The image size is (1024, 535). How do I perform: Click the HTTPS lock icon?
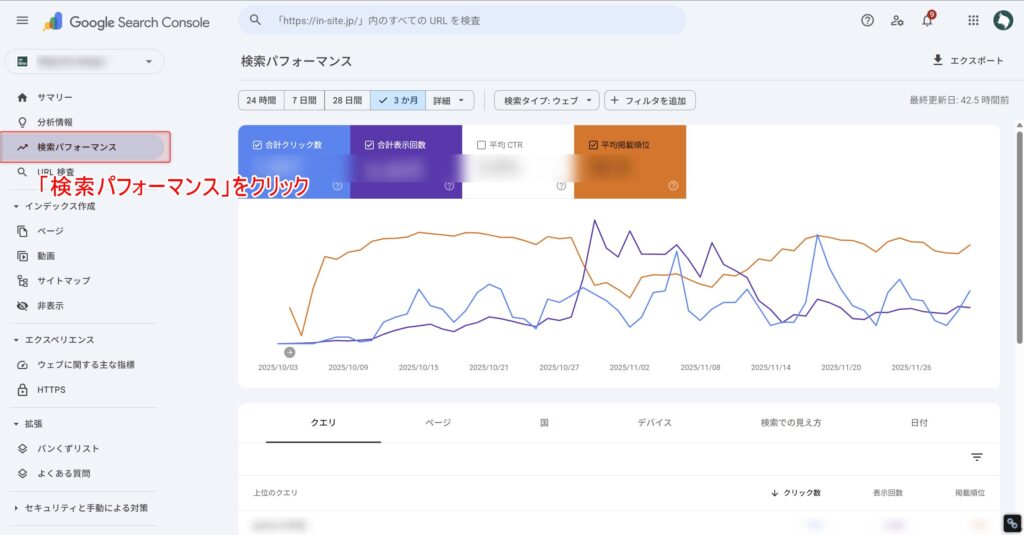click(x=22, y=390)
